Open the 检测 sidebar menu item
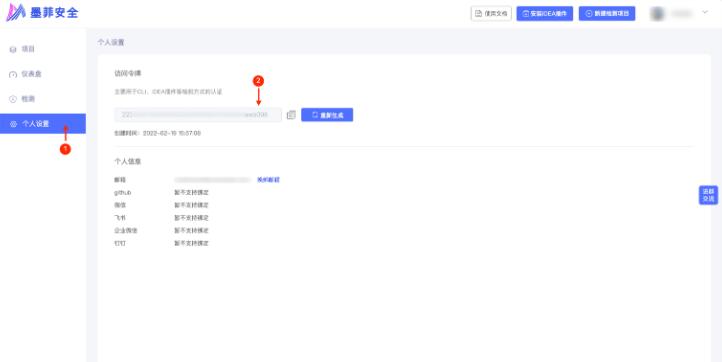722x362 pixels. coord(43,99)
